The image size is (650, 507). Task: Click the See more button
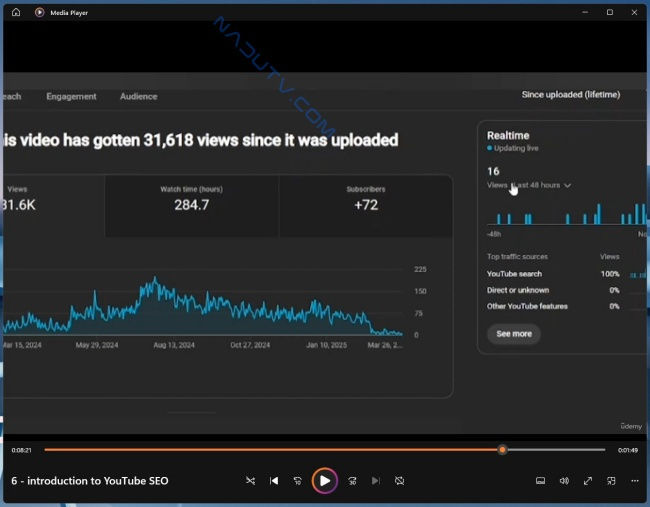click(x=514, y=334)
